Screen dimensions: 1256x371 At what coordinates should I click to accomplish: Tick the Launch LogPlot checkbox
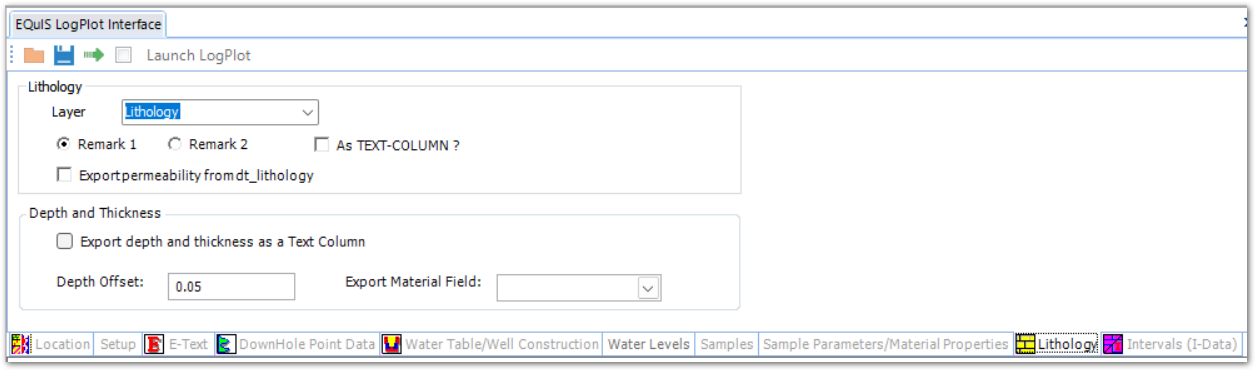tap(123, 56)
